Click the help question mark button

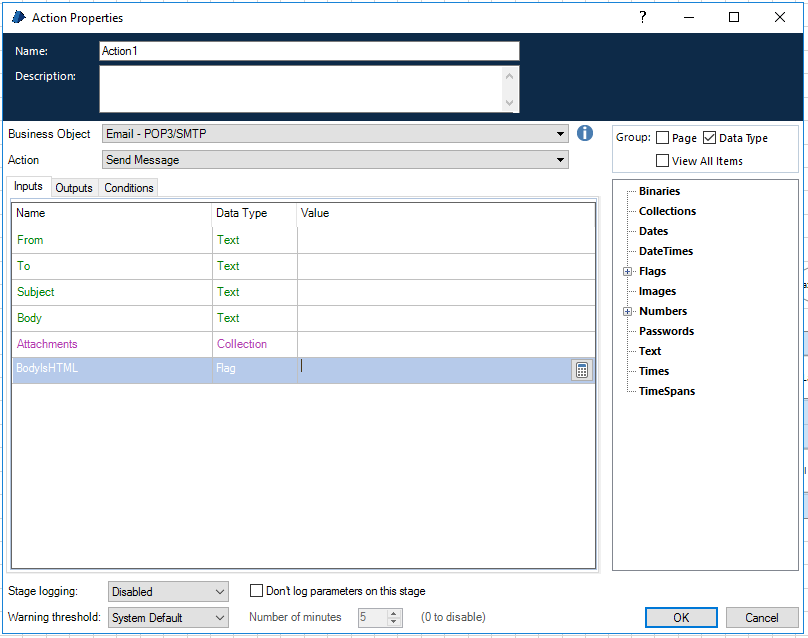(643, 18)
